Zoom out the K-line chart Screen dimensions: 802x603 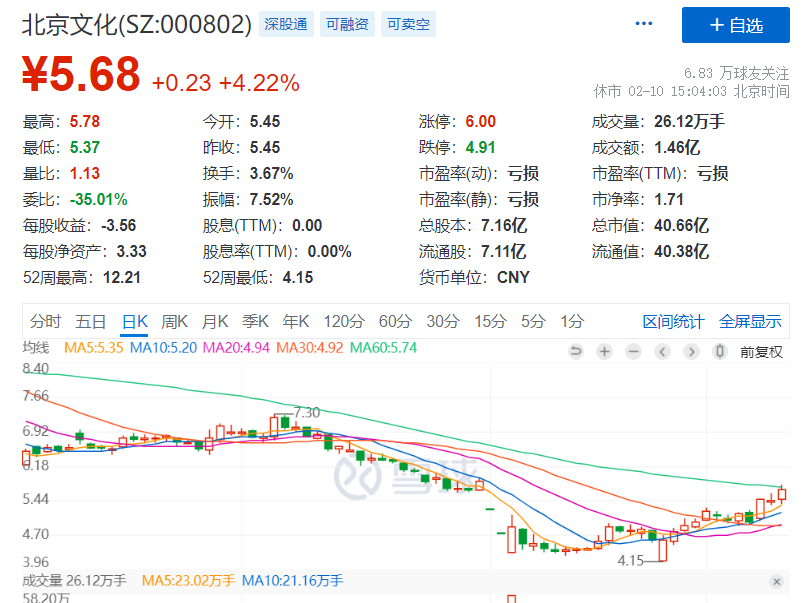click(x=633, y=351)
